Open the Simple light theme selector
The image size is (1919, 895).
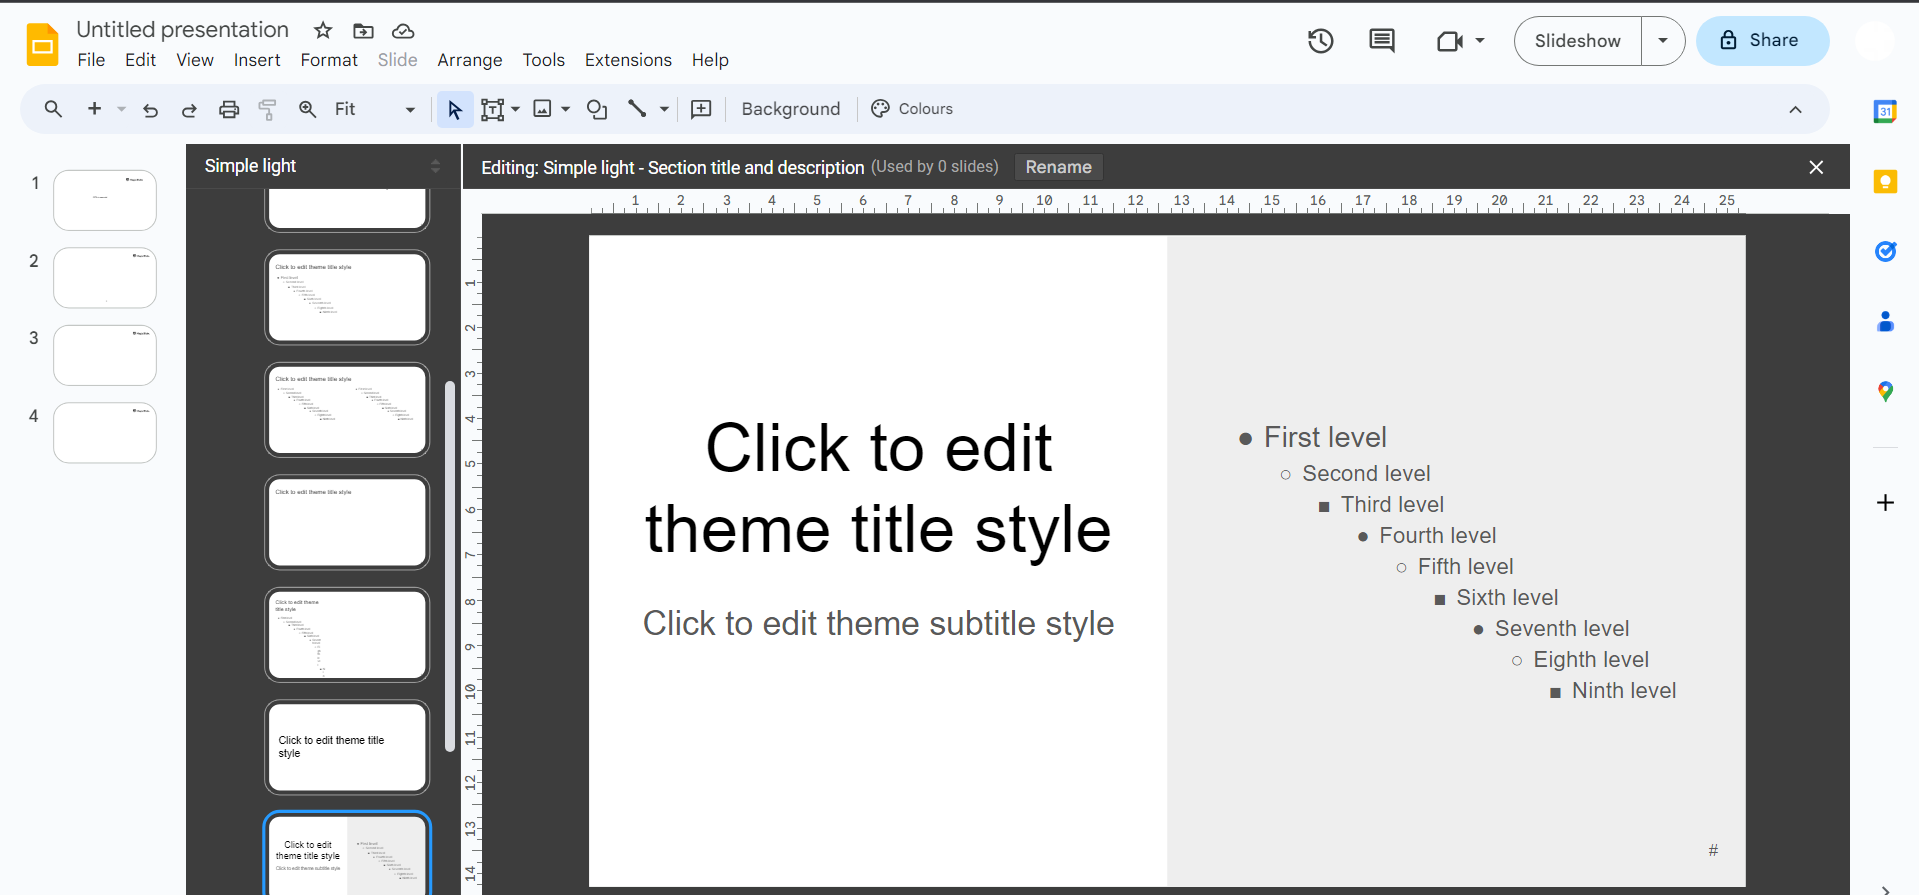coord(322,166)
